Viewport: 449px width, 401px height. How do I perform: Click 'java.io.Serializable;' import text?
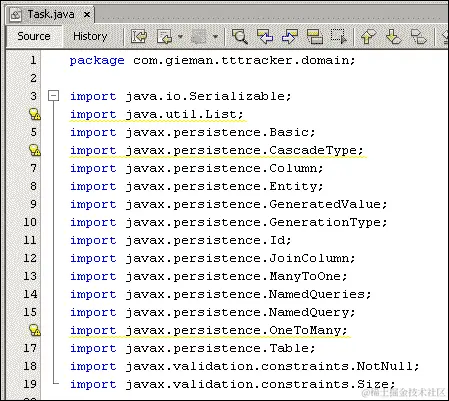pos(208,96)
